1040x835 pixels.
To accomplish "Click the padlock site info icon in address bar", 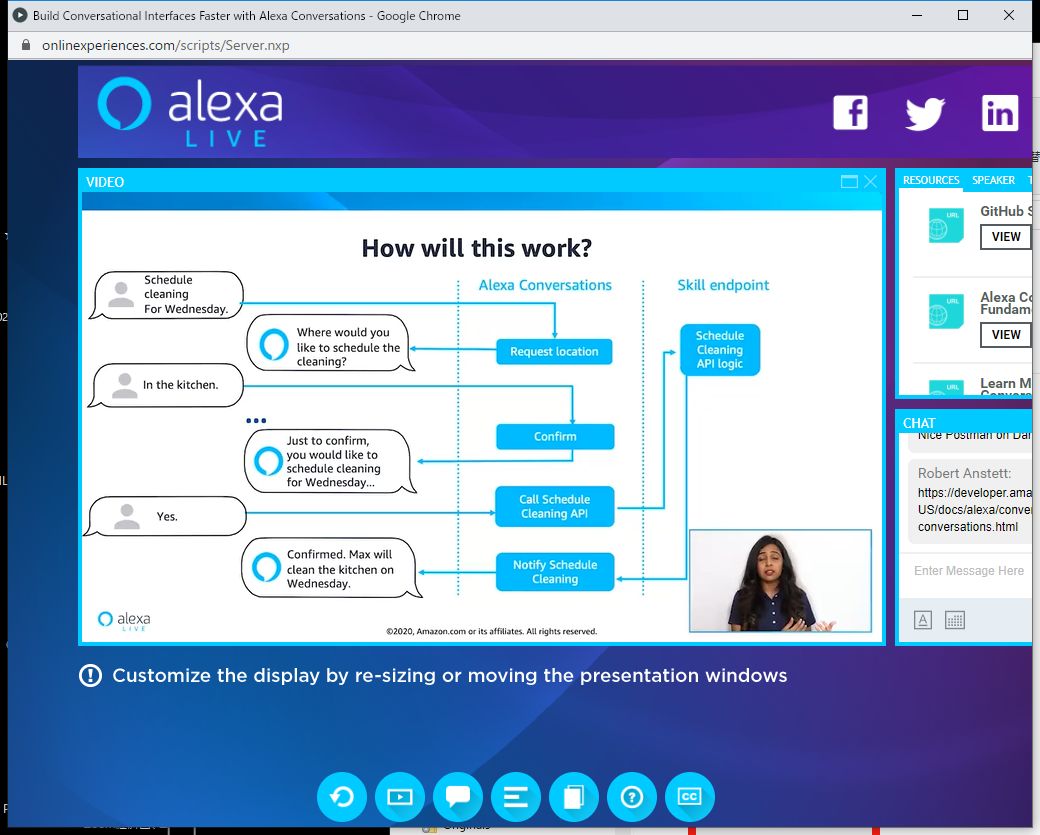I will pos(26,45).
